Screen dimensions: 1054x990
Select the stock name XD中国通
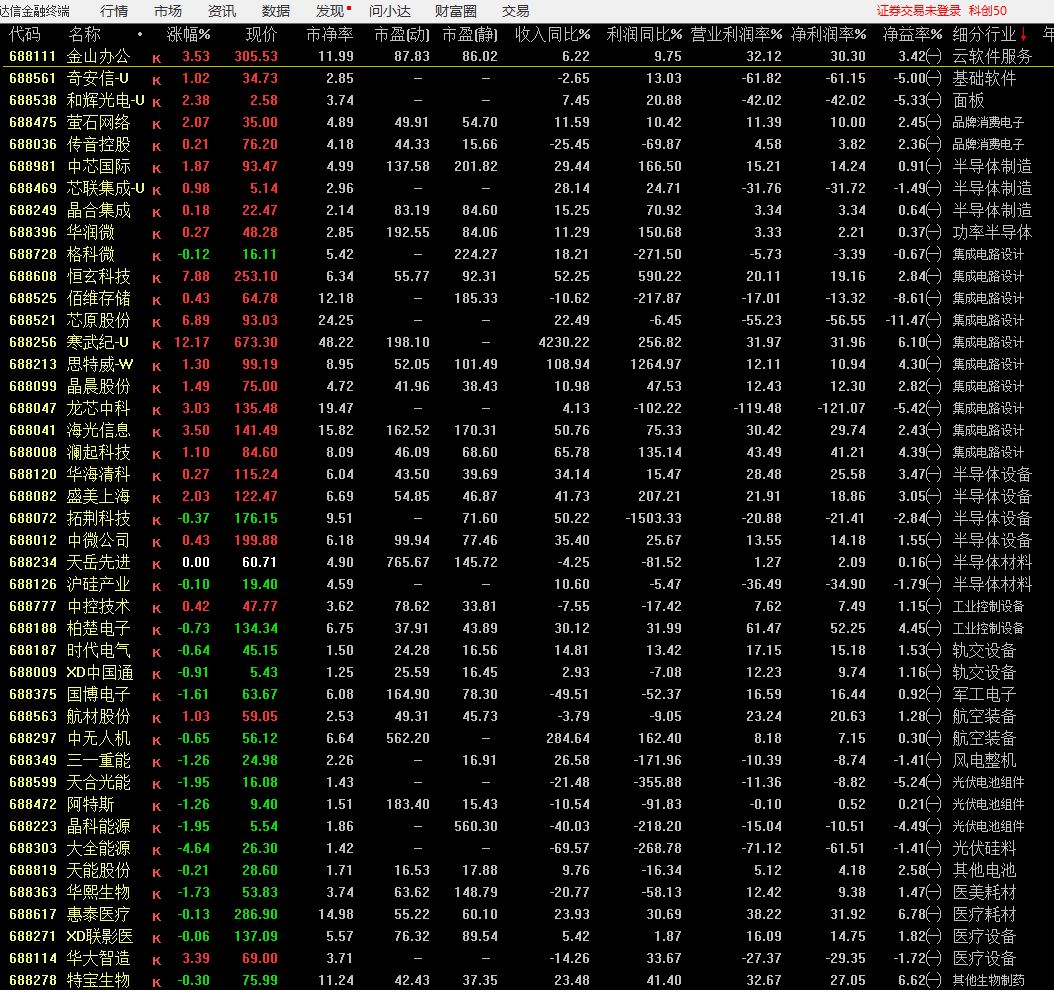pyautogui.click(x=99, y=672)
